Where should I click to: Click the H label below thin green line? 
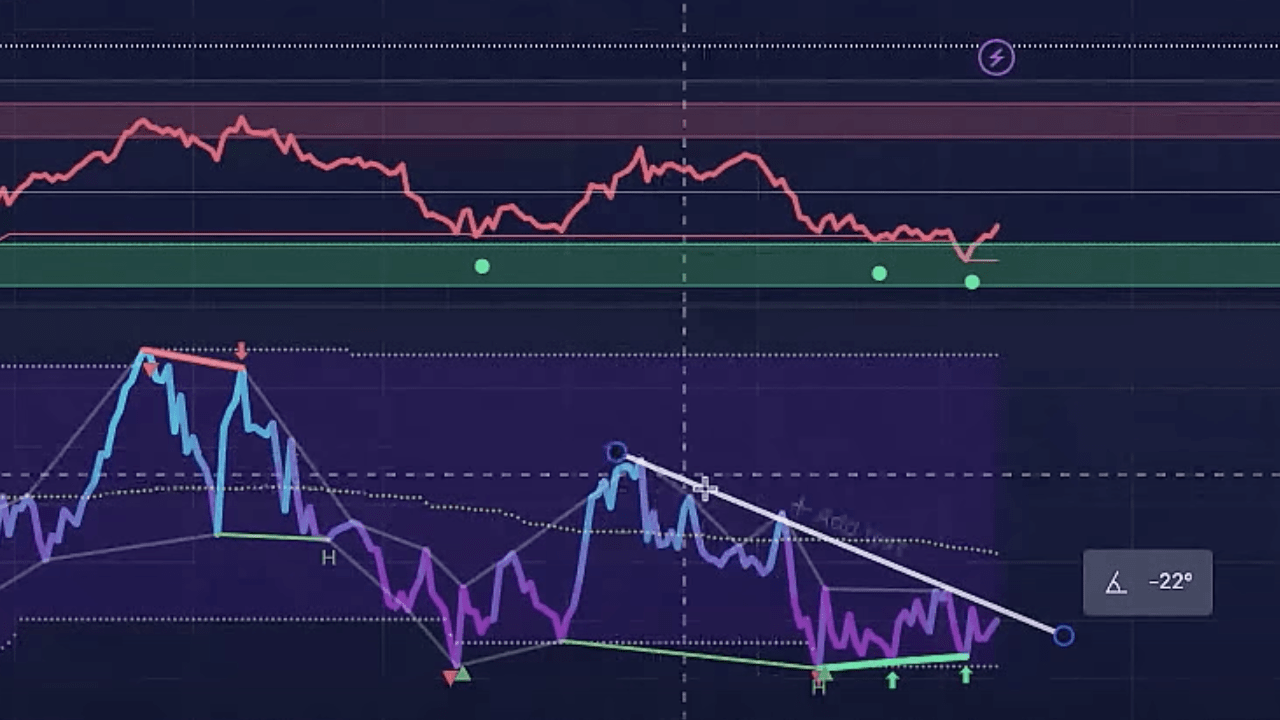[x=328, y=558]
